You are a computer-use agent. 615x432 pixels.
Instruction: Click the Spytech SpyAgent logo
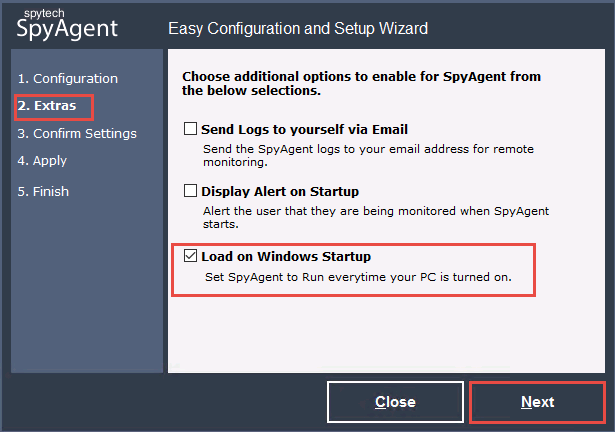pos(67,24)
